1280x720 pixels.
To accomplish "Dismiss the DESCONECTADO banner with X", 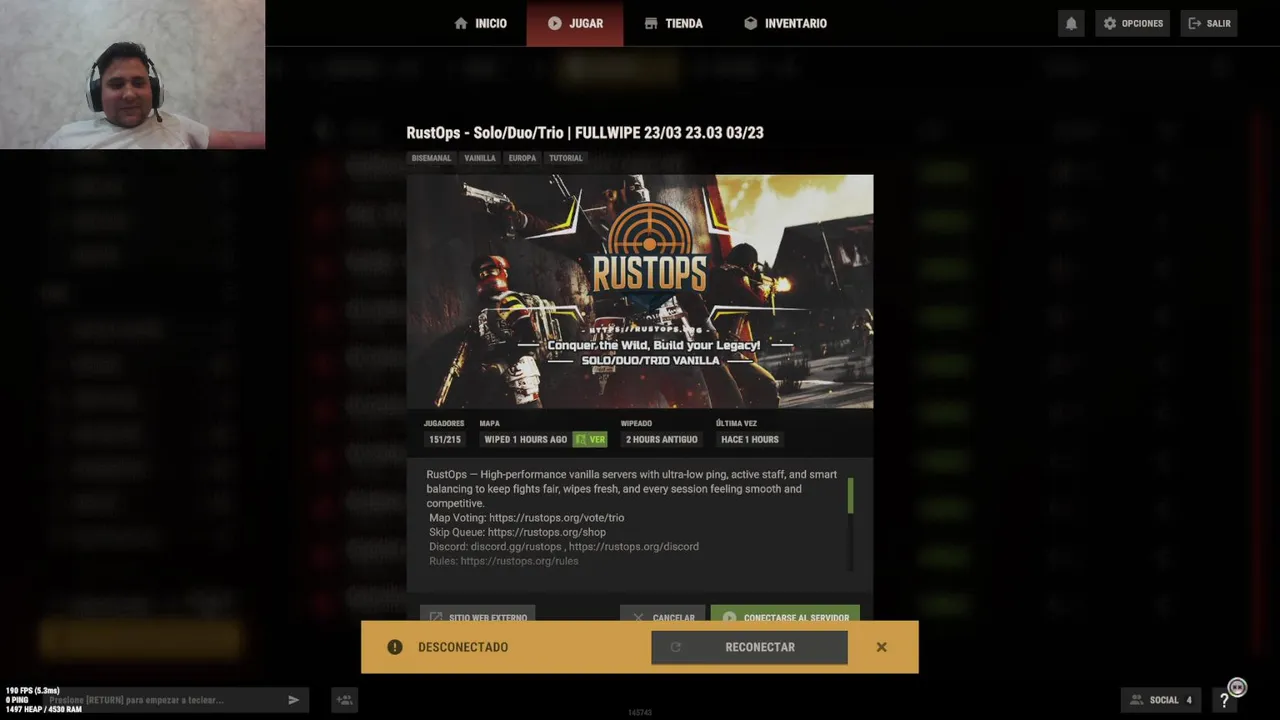I will [881, 647].
